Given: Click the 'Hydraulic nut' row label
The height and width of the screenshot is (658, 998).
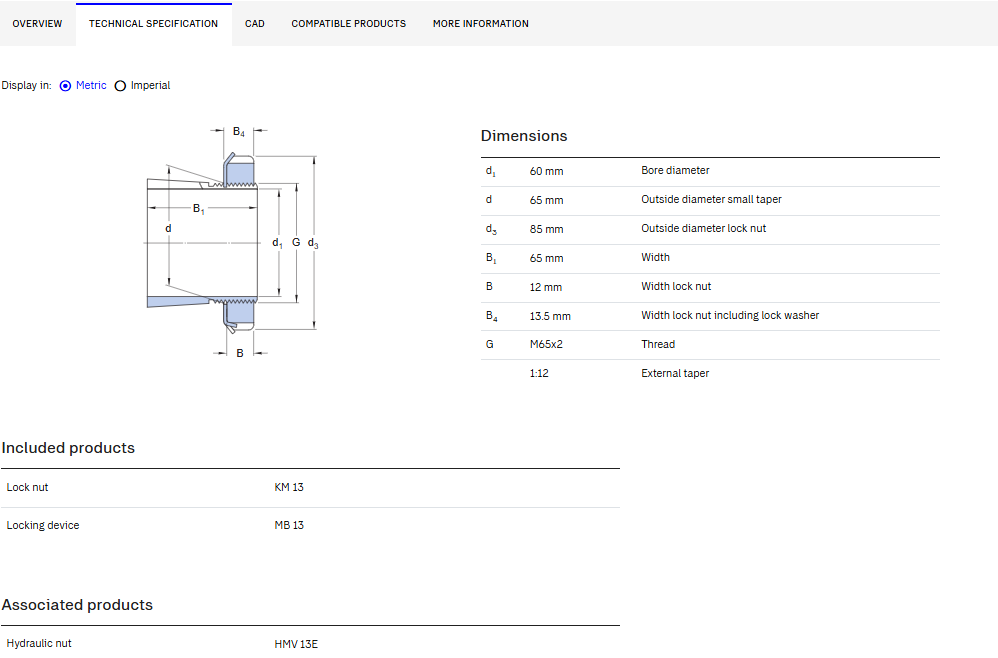Looking at the screenshot, I should click(39, 643).
